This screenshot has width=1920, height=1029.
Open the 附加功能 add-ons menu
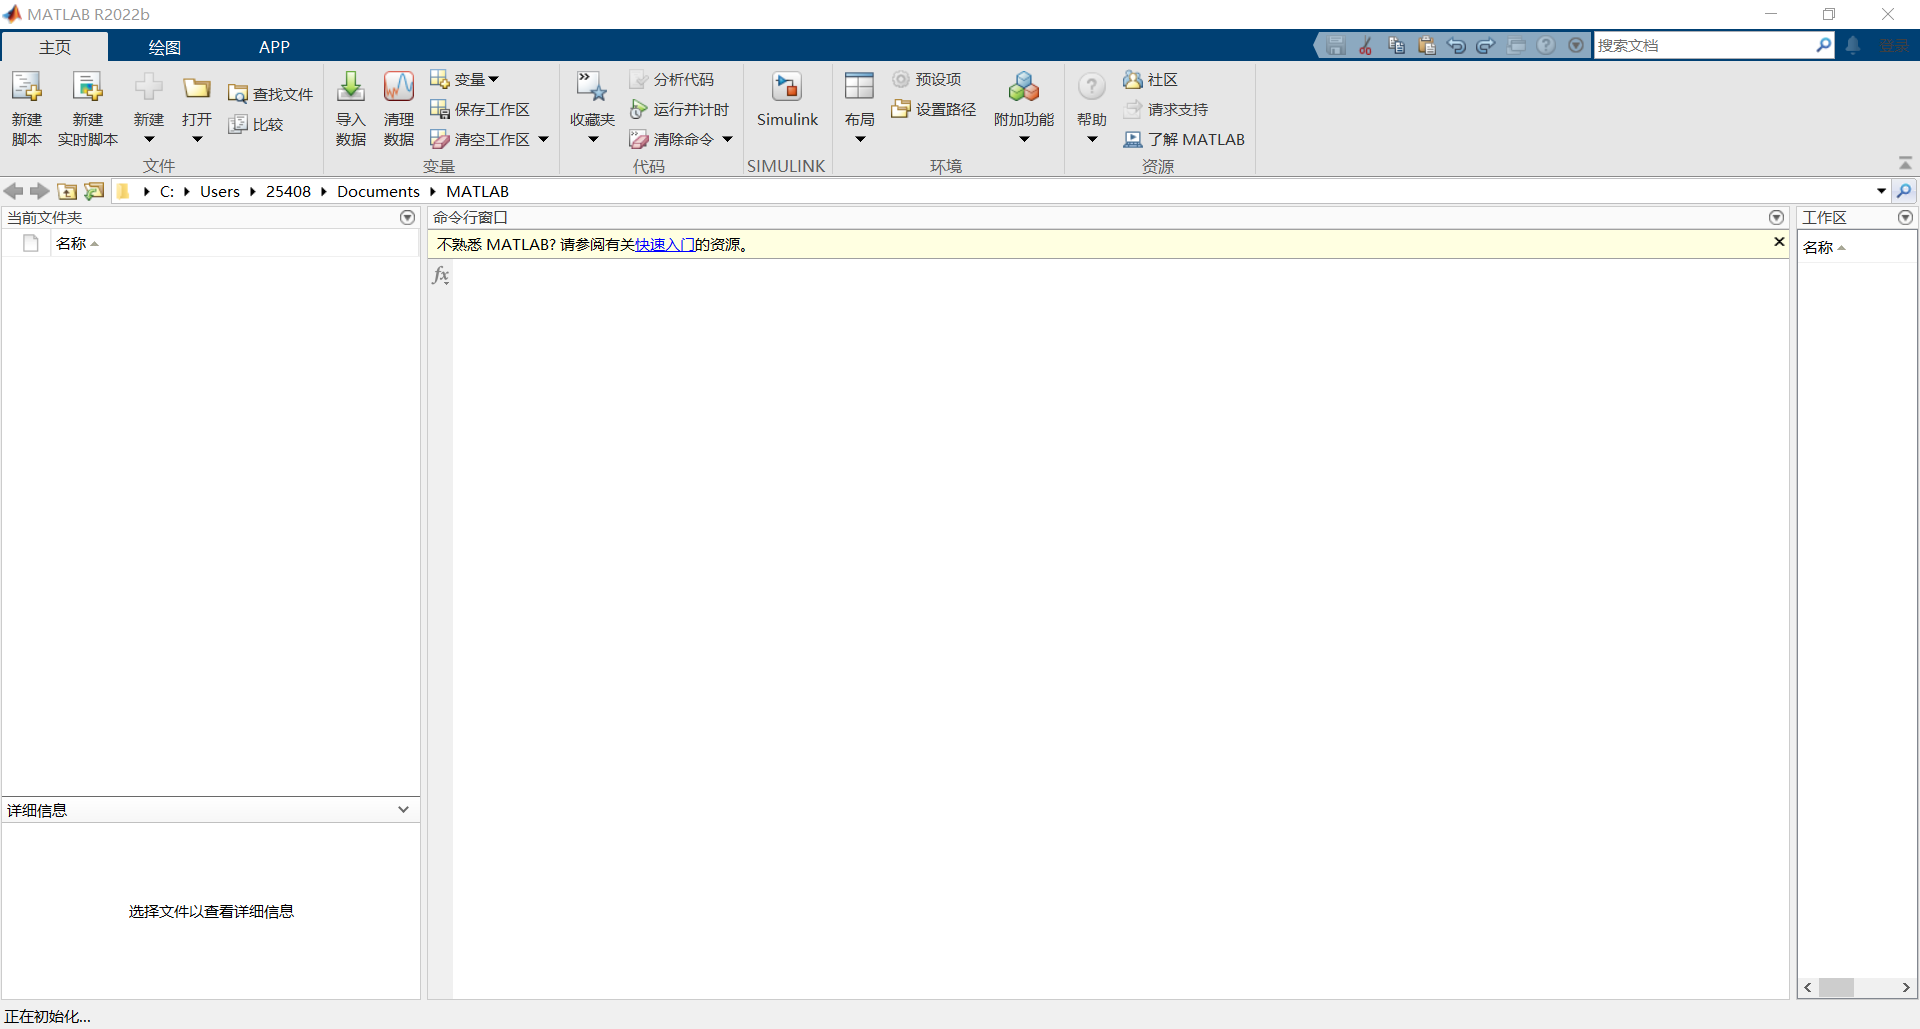pyautogui.click(x=1023, y=107)
